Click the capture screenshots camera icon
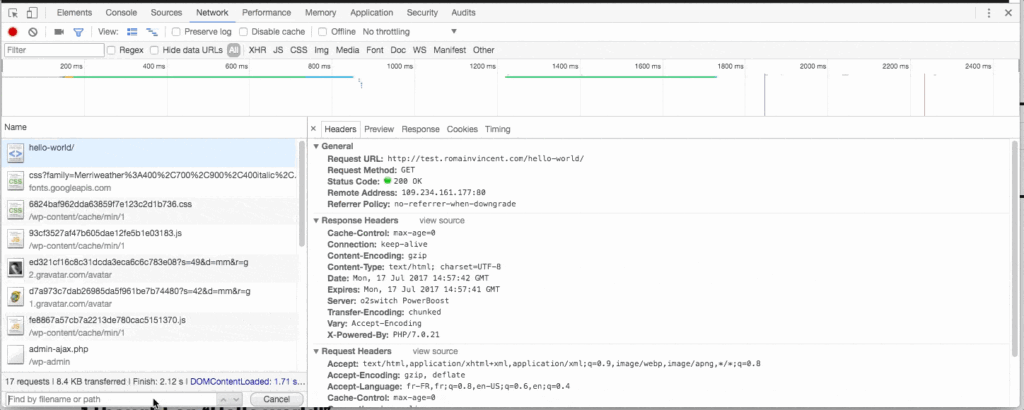Screen dimensions: 1024x410 coord(59,31)
